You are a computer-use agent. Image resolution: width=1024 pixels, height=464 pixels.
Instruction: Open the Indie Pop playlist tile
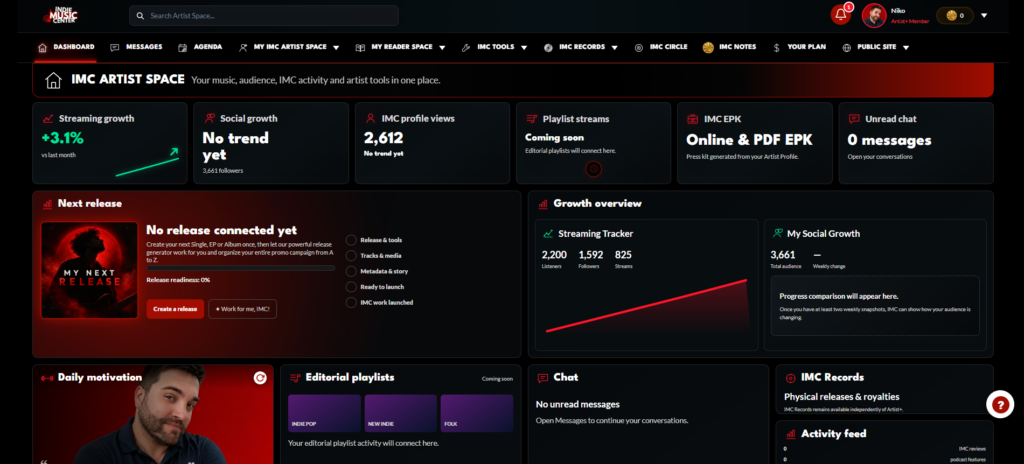[325, 414]
